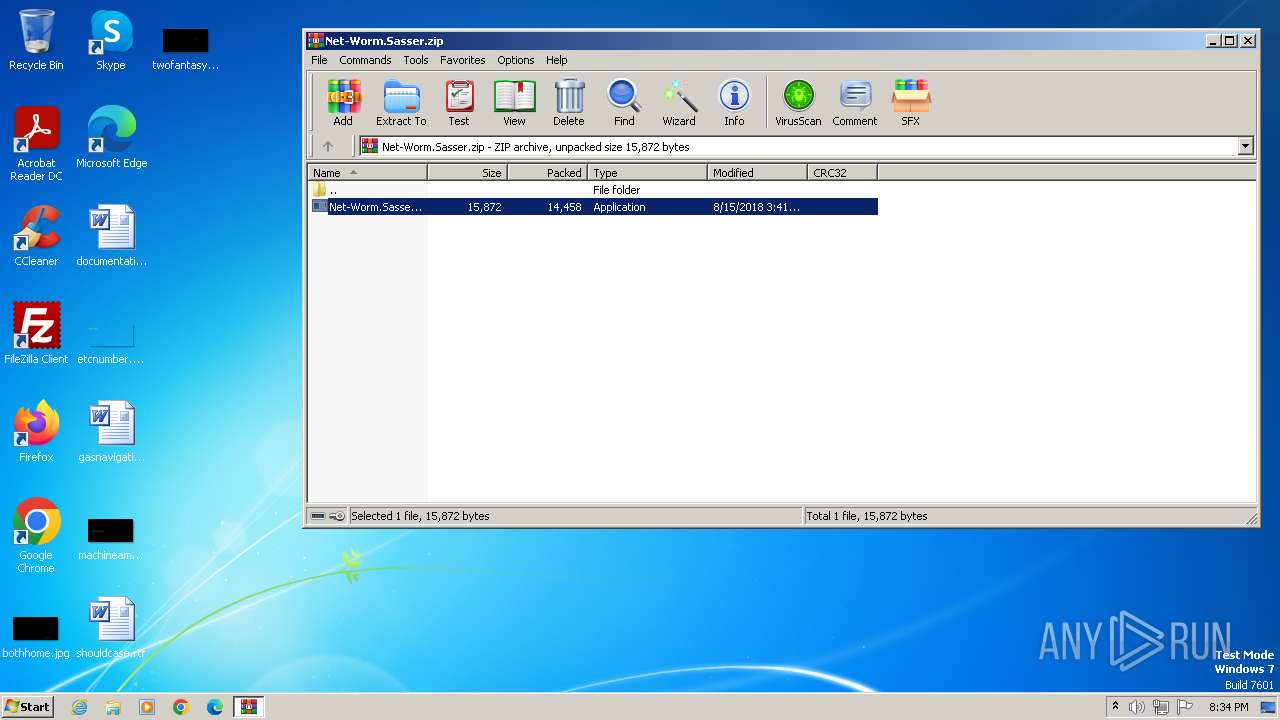
Task: Sort by the Name column header
Action: click(x=367, y=173)
